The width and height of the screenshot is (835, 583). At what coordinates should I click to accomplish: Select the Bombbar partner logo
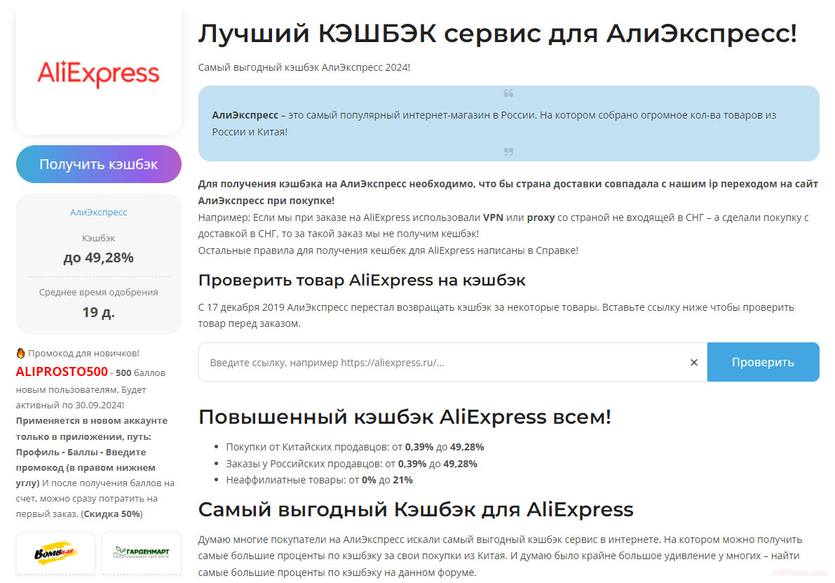pyautogui.click(x=55, y=553)
